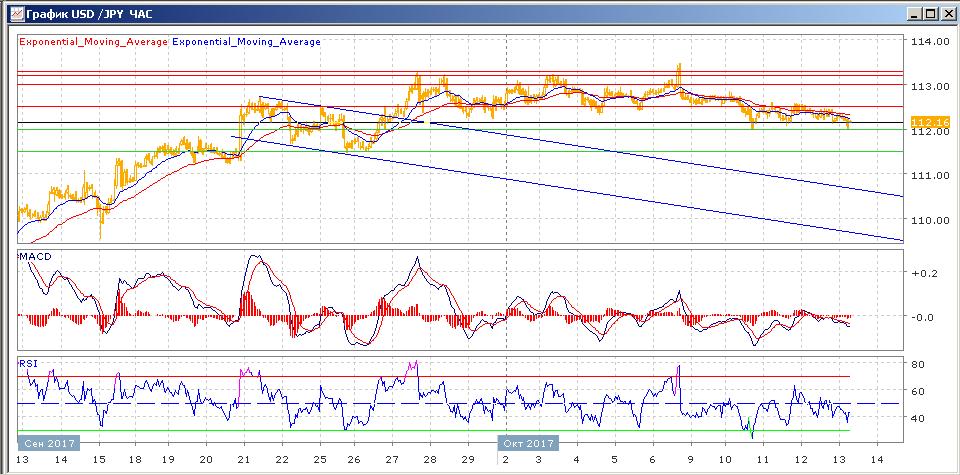
Task: Click date label 21 on time axis
Action: 244,460
